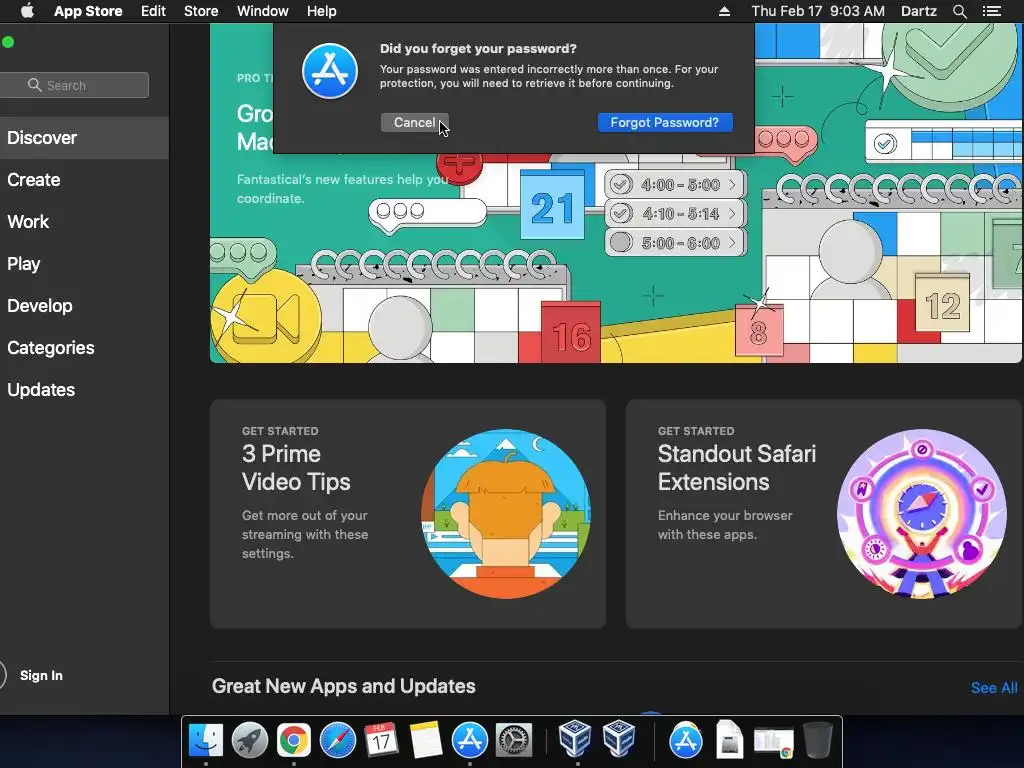Screen dimensions: 1024x768
Task: Open Spotlight search magnifier icon
Action: [959, 11]
